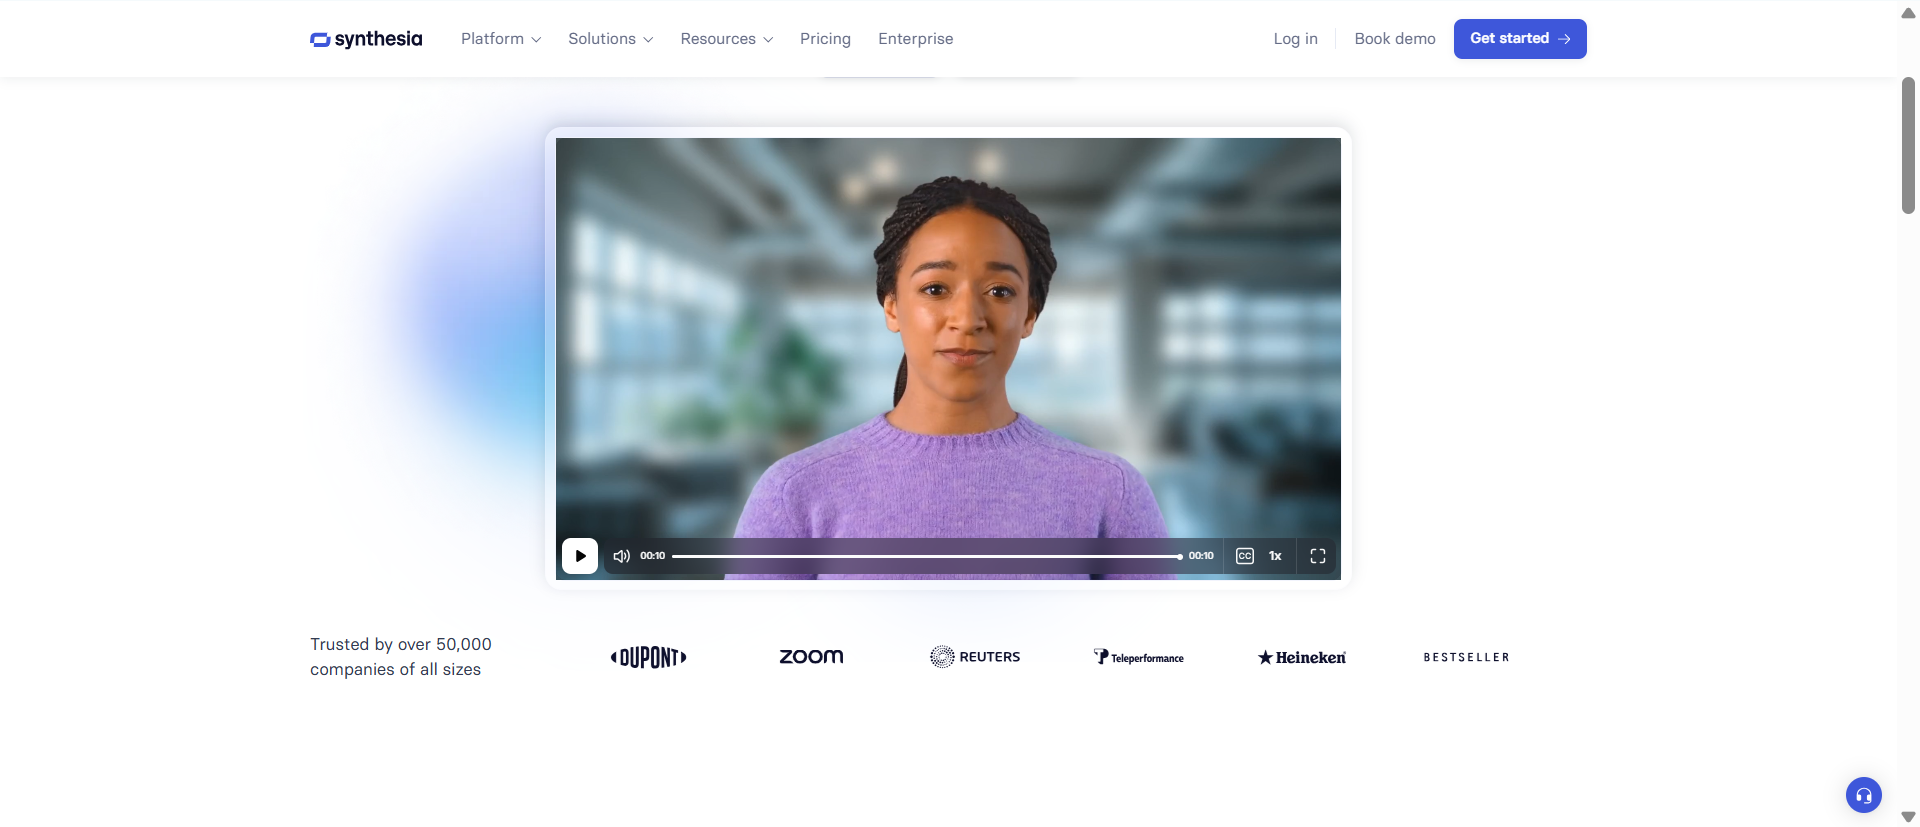The height and width of the screenshot is (827, 1920).
Task: Open the Platform menu
Action: pos(501,39)
